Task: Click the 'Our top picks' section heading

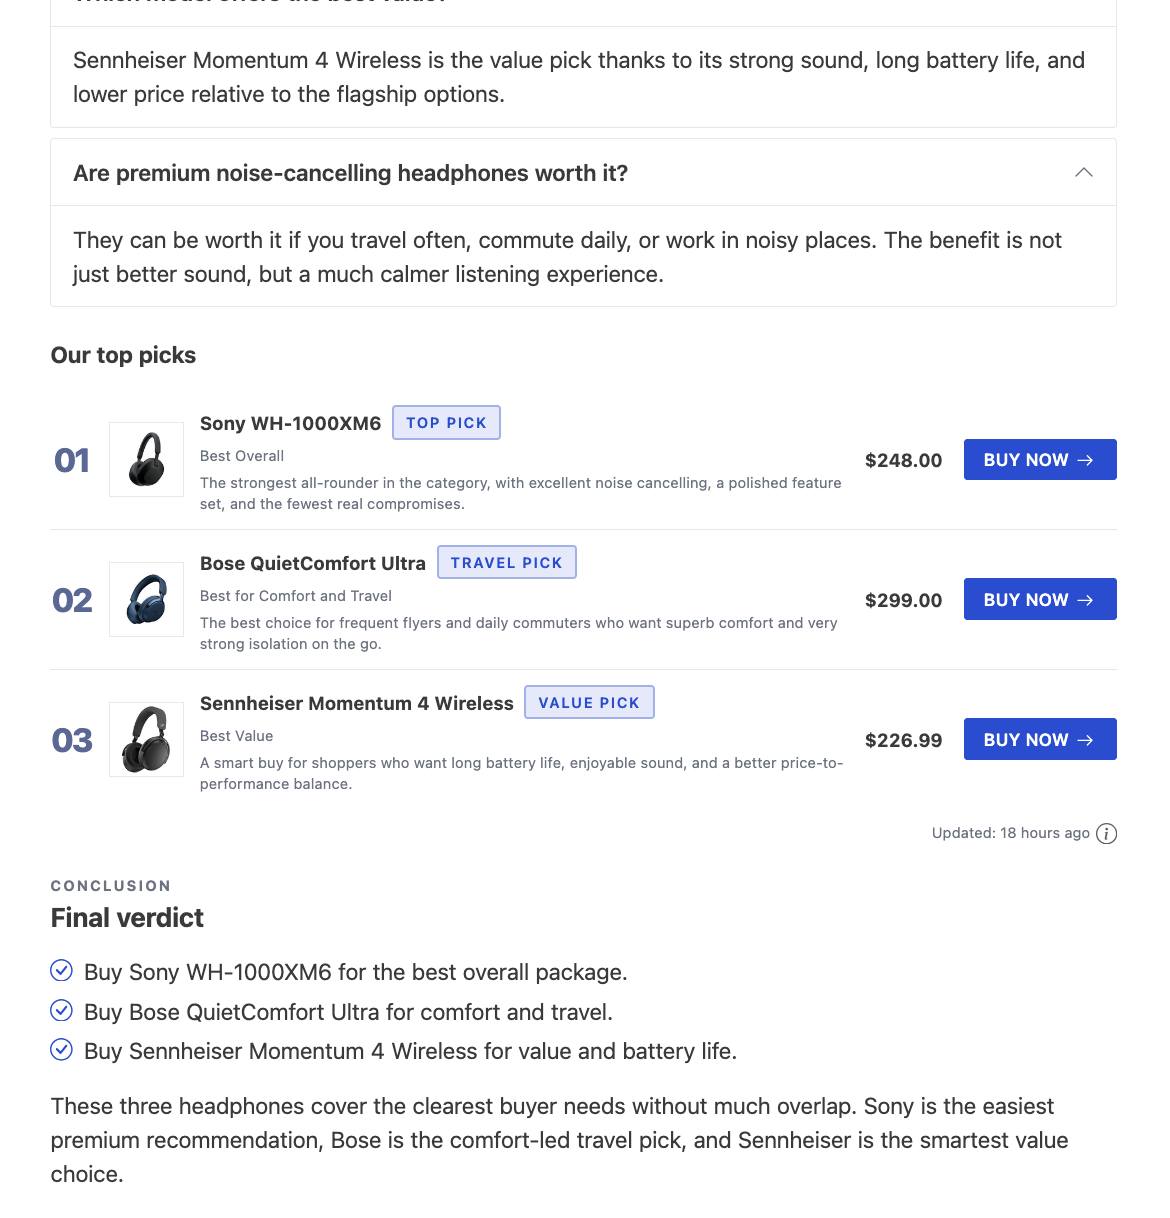Action: (x=123, y=355)
